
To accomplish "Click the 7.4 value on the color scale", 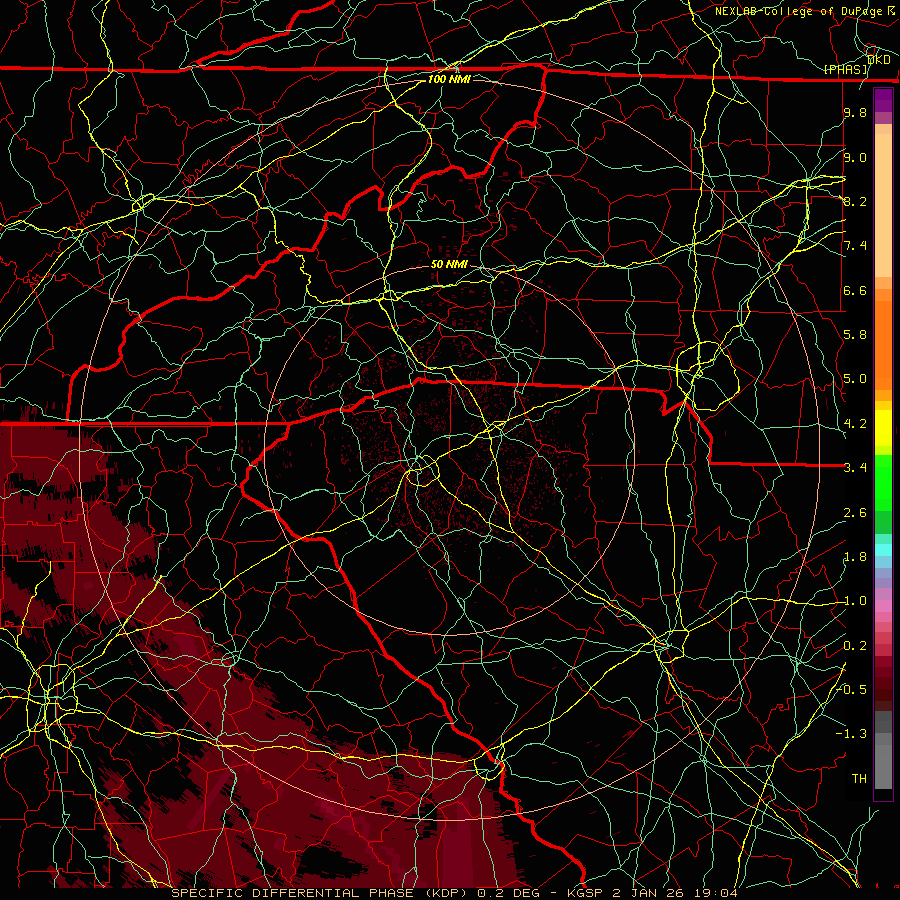I will 855,246.
